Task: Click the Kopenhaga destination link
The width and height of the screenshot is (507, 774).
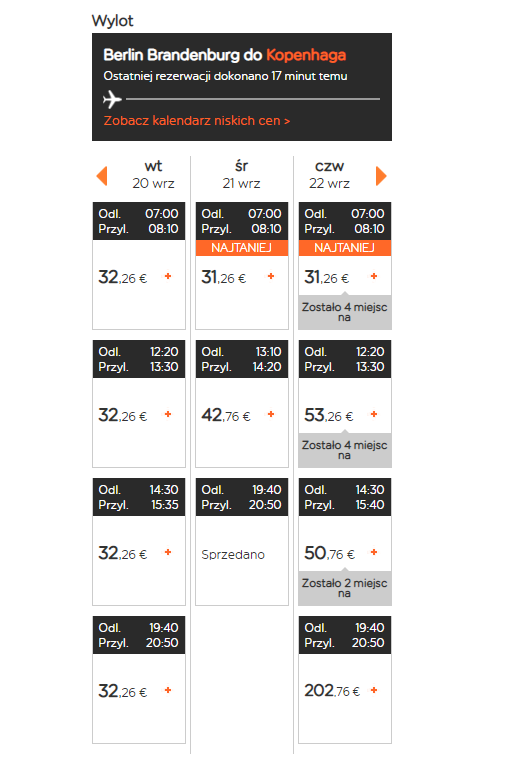Action: pos(306,55)
